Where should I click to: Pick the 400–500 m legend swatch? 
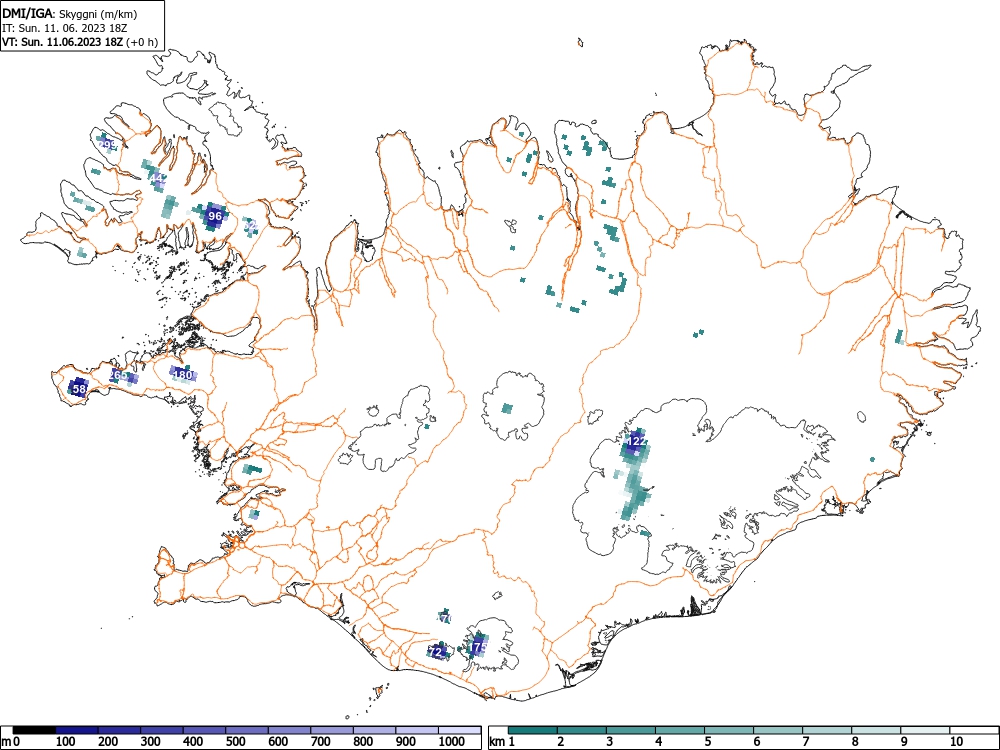pos(205,730)
